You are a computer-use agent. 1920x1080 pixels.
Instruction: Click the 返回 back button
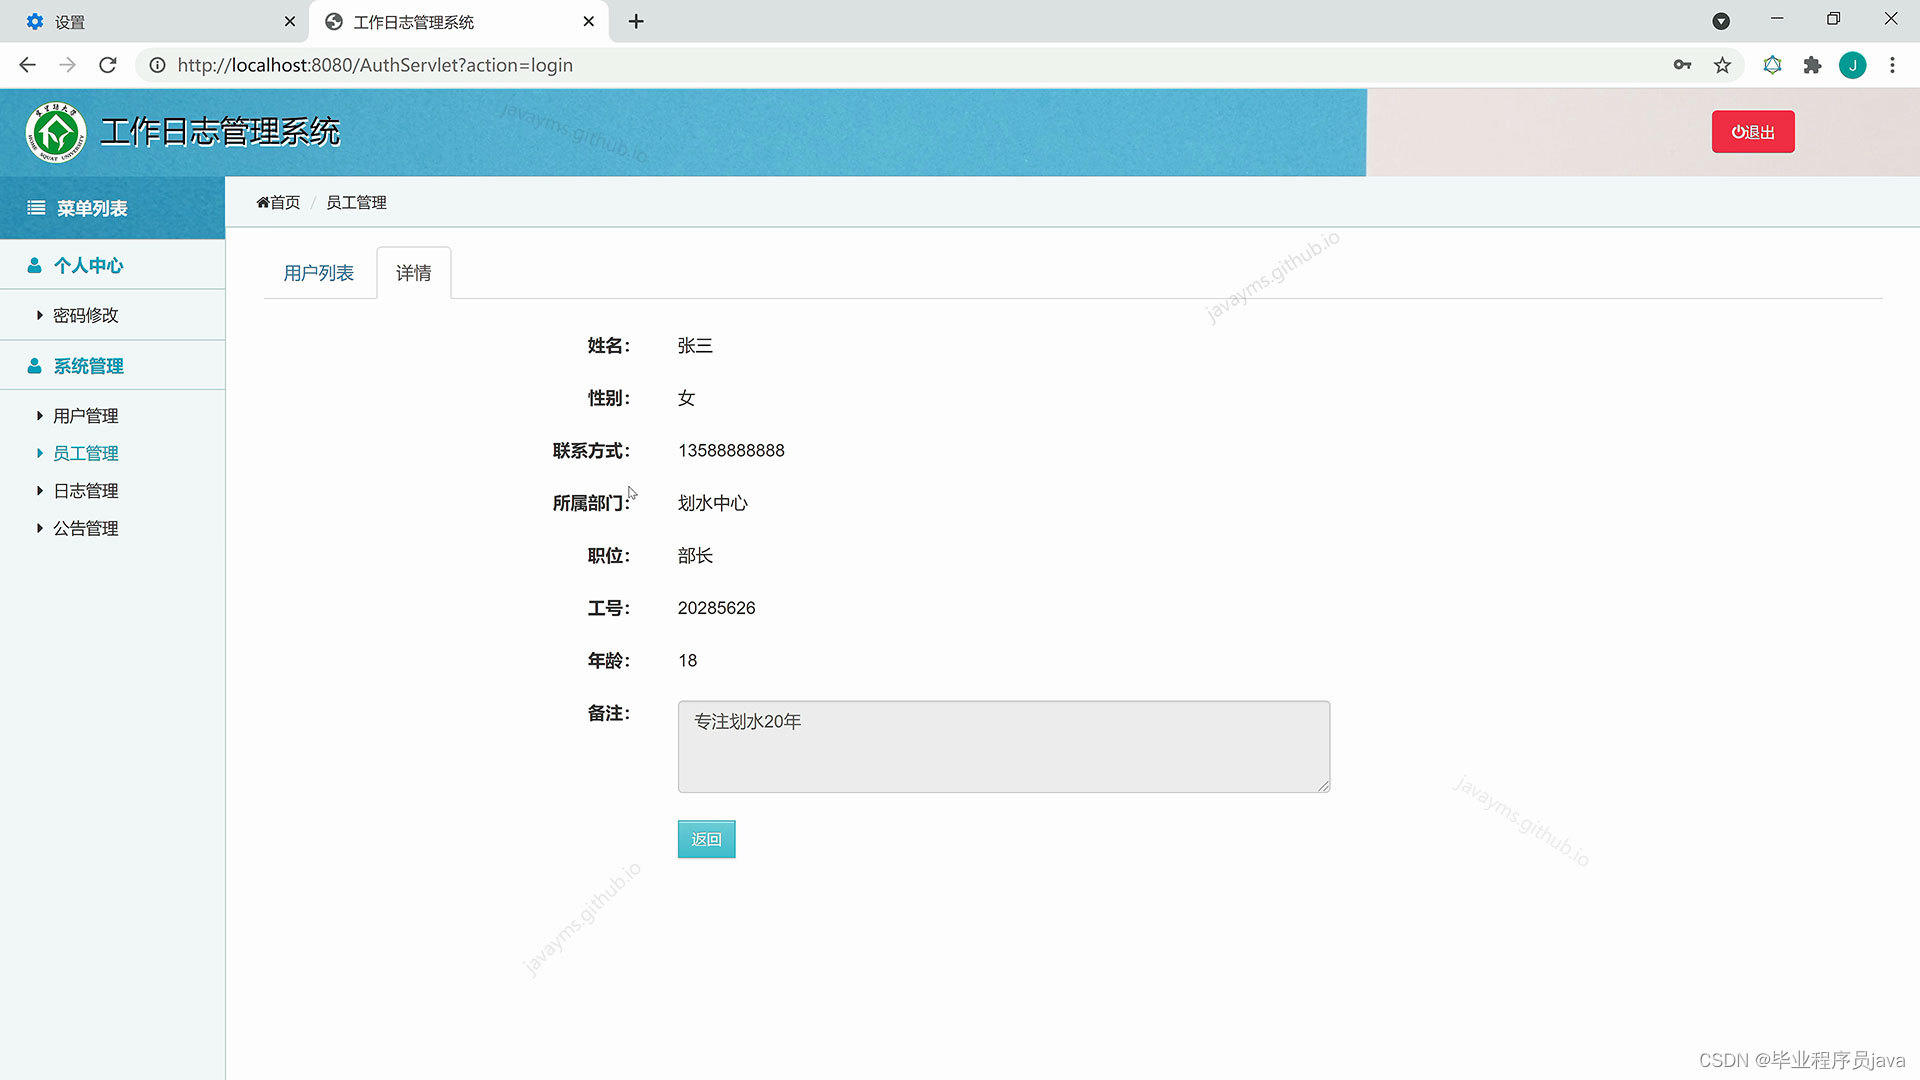click(x=706, y=839)
